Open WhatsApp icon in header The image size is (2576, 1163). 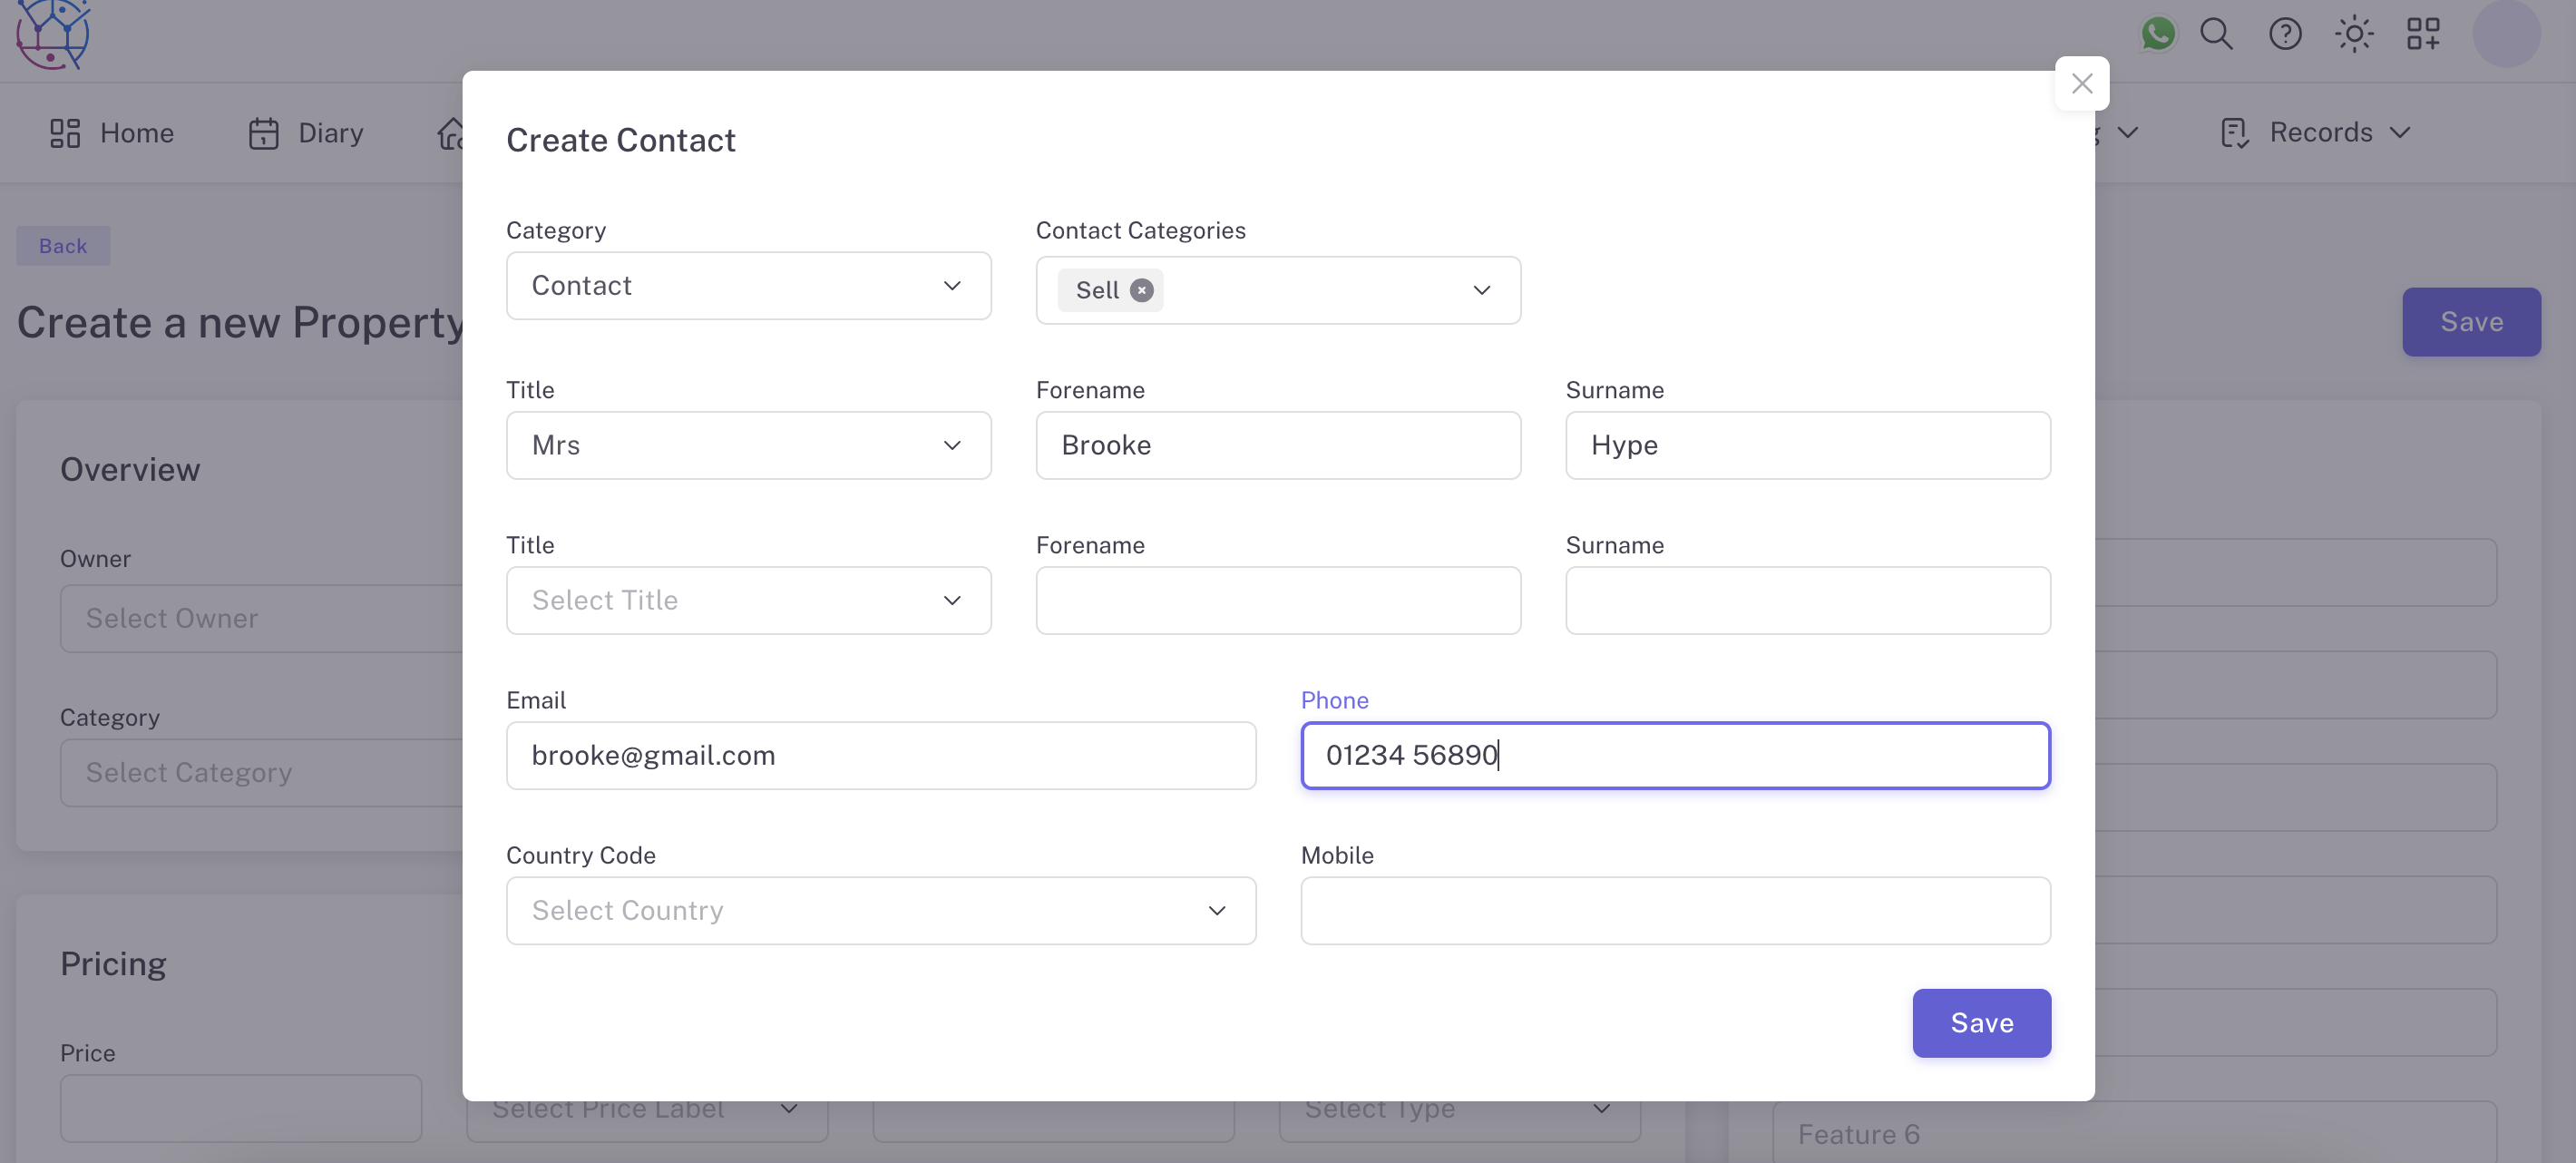(x=2157, y=34)
